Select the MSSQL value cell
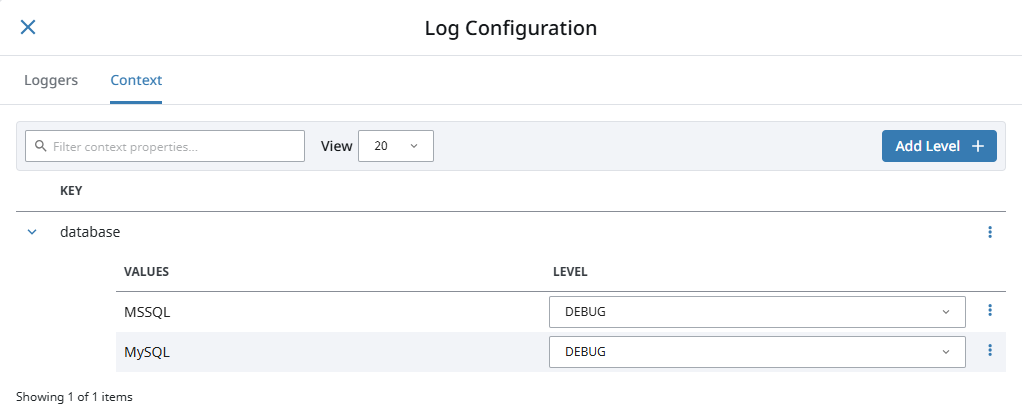The width and height of the screenshot is (1022, 416). pos(147,312)
